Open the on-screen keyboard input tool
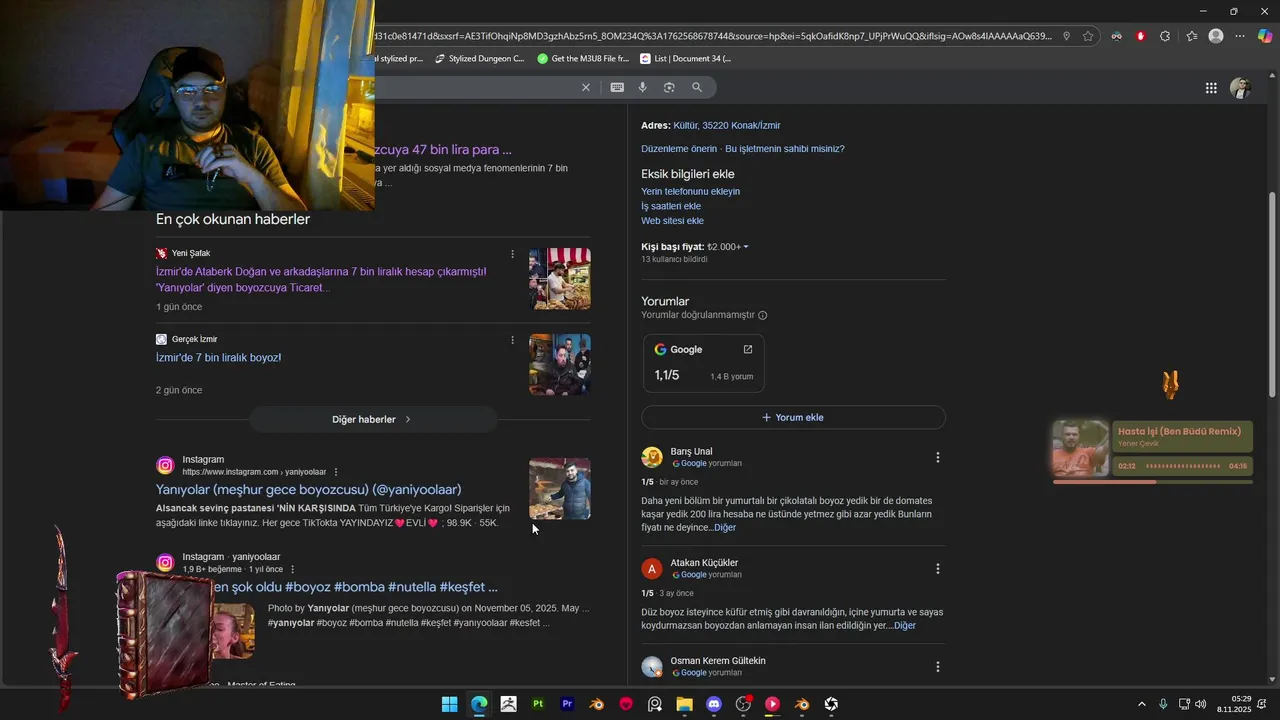Screen dimensions: 1280x720 (x=617, y=87)
